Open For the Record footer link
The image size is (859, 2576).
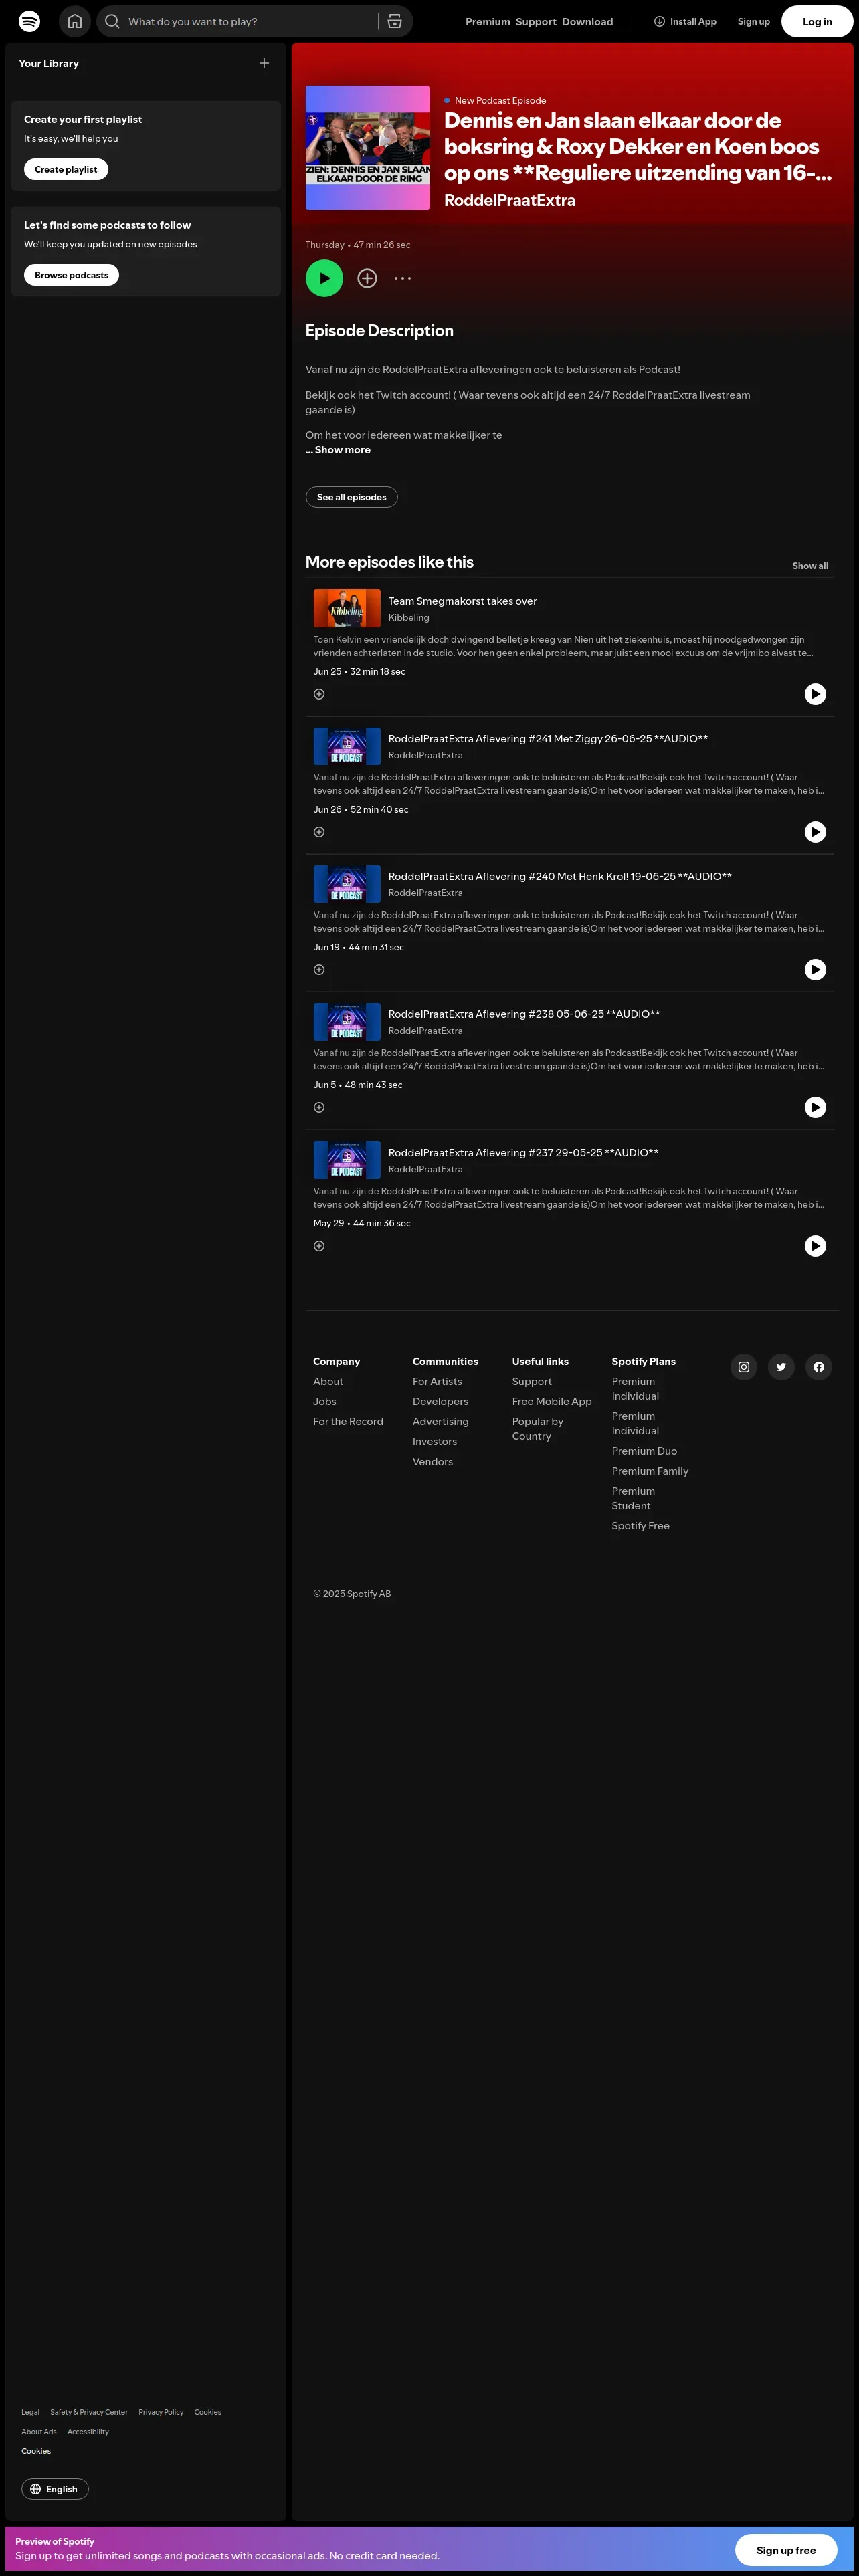point(348,1422)
